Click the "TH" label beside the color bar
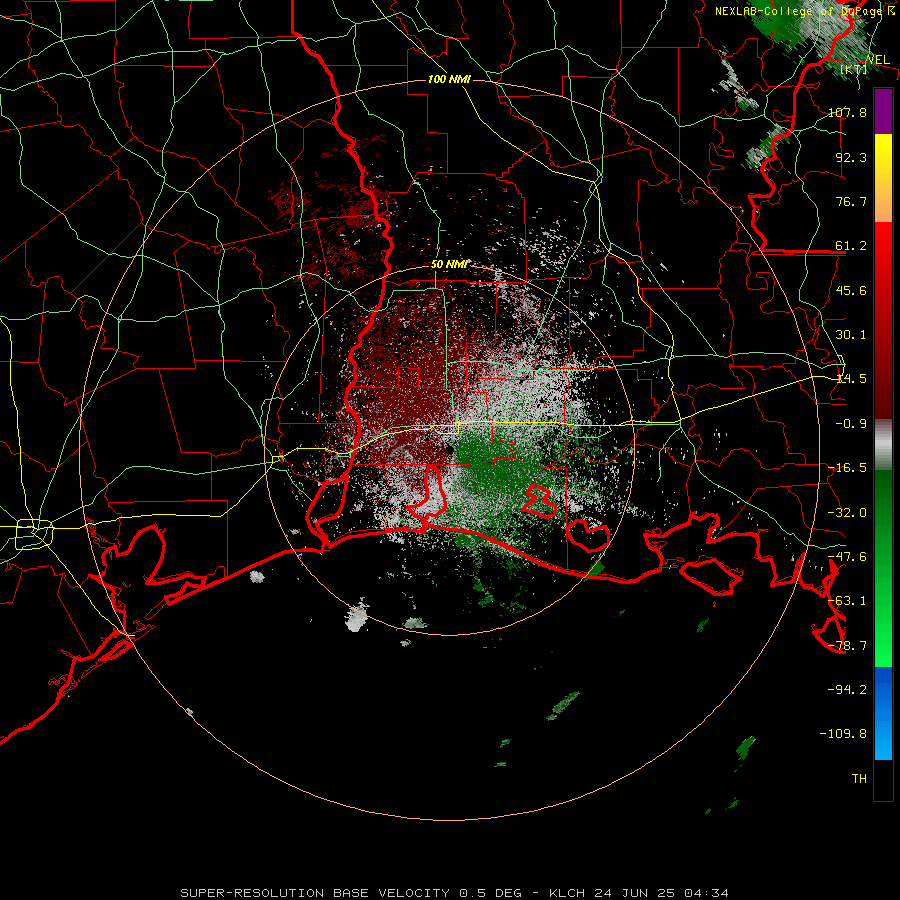 coord(859,778)
